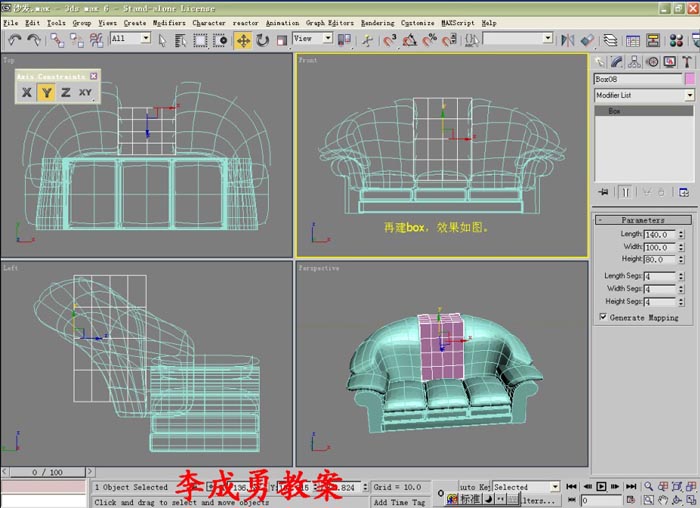Open the Utilities hammer panel
700x508 pixels.
tap(687, 62)
